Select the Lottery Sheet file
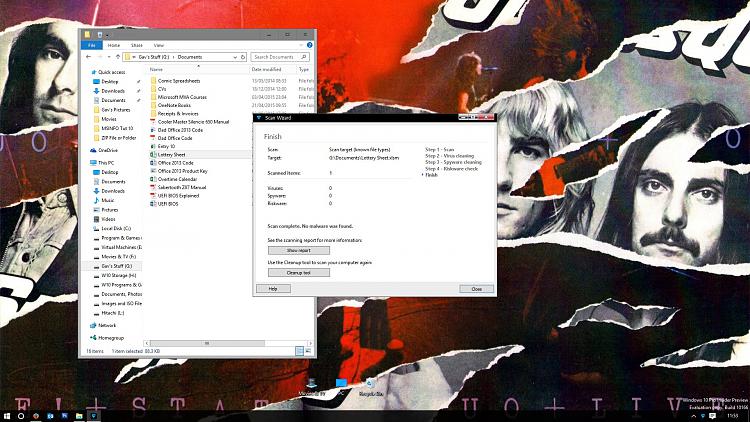Screen dimensions: 750x422 [171, 155]
